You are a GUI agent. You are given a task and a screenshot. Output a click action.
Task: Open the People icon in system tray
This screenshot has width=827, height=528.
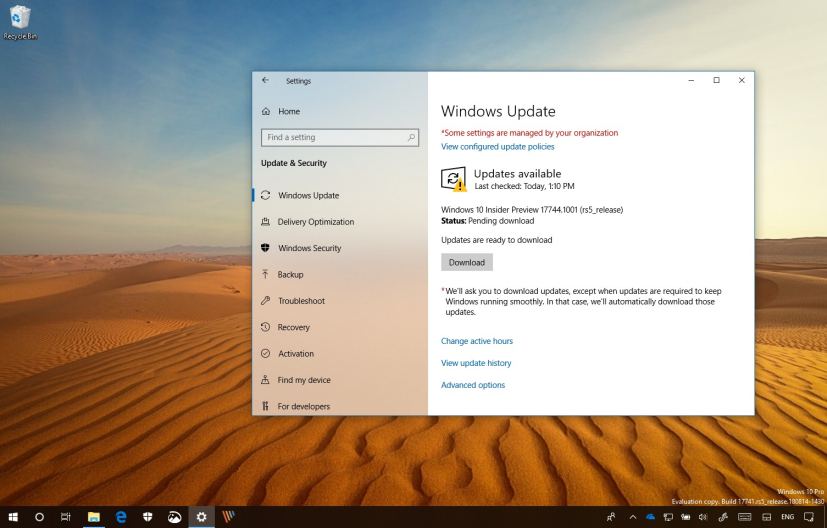click(x=611, y=517)
